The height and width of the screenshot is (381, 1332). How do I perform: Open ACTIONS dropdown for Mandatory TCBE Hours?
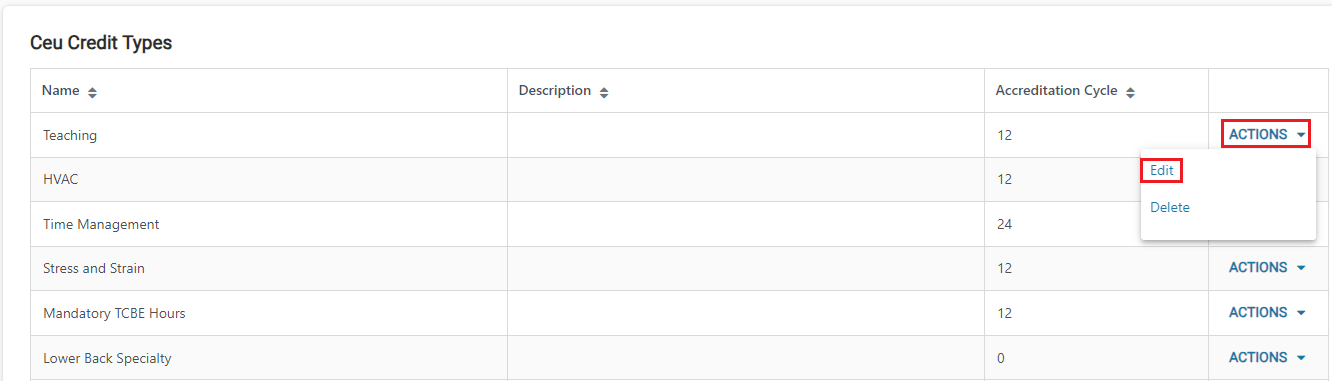tap(1267, 313)
